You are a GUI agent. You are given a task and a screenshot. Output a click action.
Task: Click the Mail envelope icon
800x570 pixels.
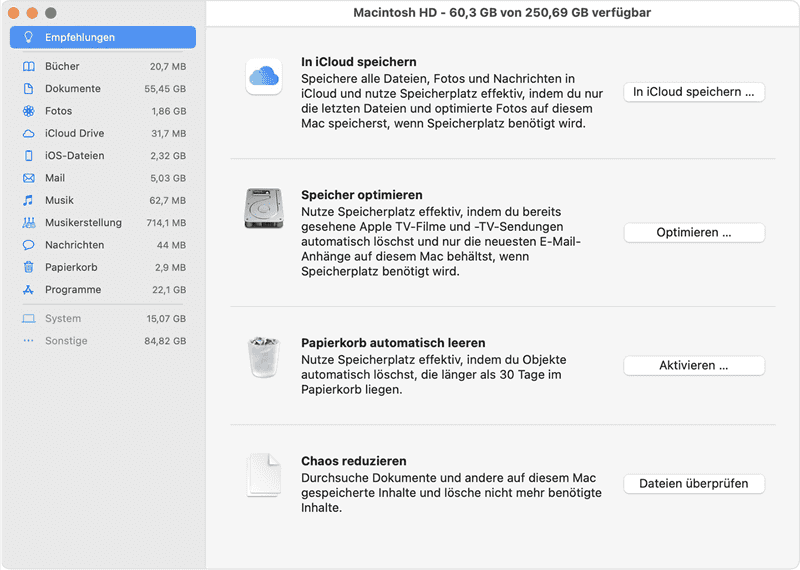point(29,178)
